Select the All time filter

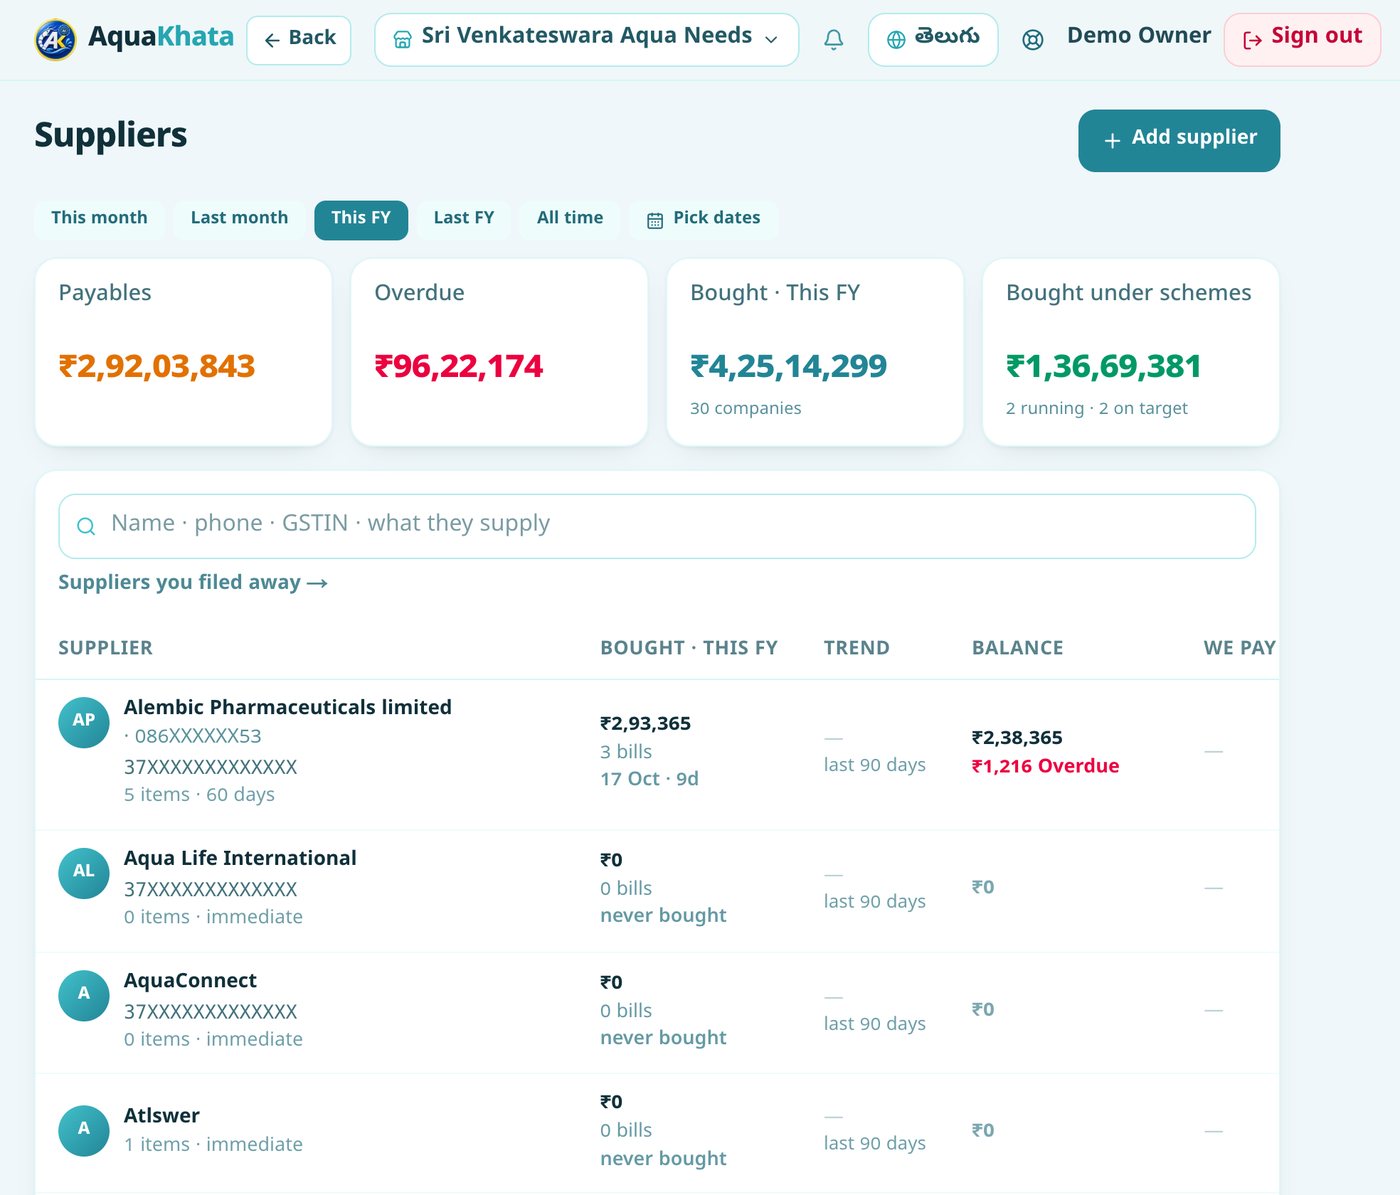[x=570, y=219]
